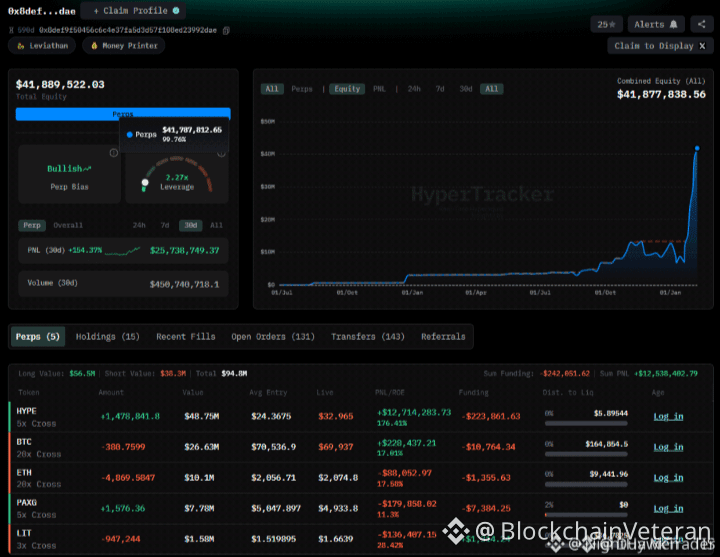
Task: Sort by Amount column header
Action: point(111,392)
